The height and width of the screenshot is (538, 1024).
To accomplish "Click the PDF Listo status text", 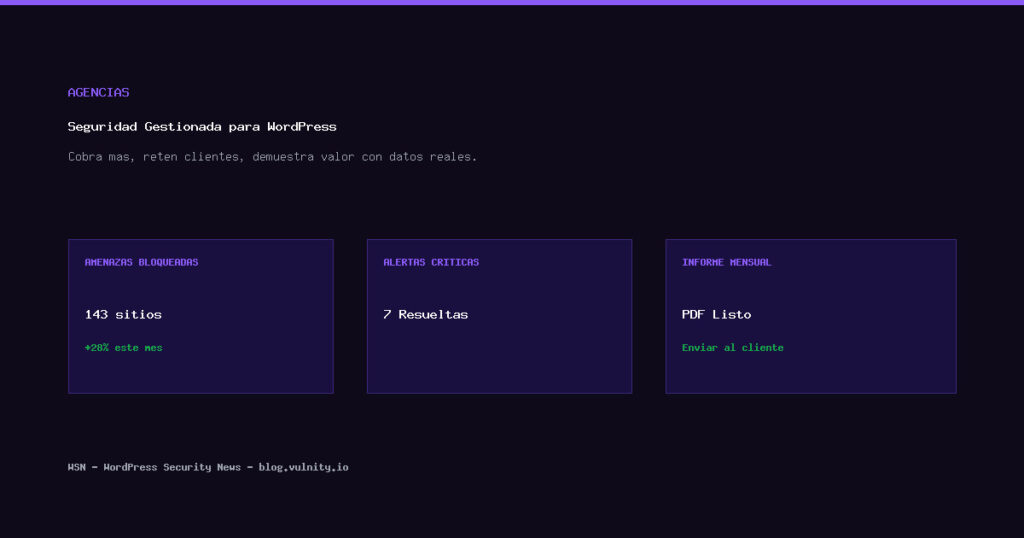I will pos(716,314).
